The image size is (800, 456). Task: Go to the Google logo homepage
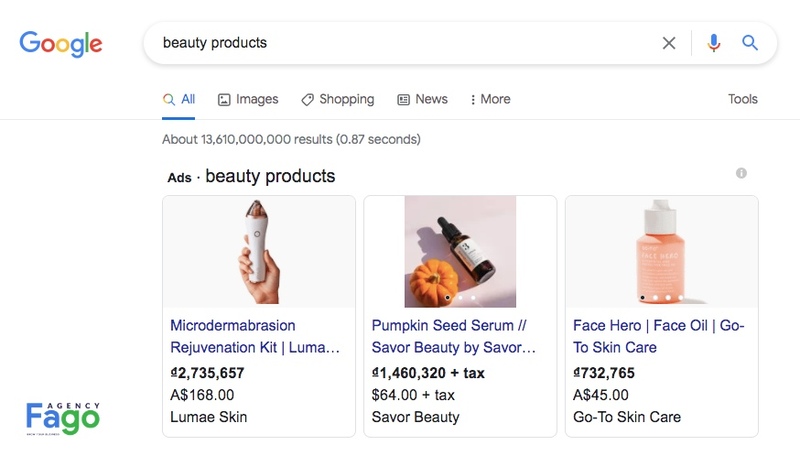pyautogui.click(x=61, y=44)
